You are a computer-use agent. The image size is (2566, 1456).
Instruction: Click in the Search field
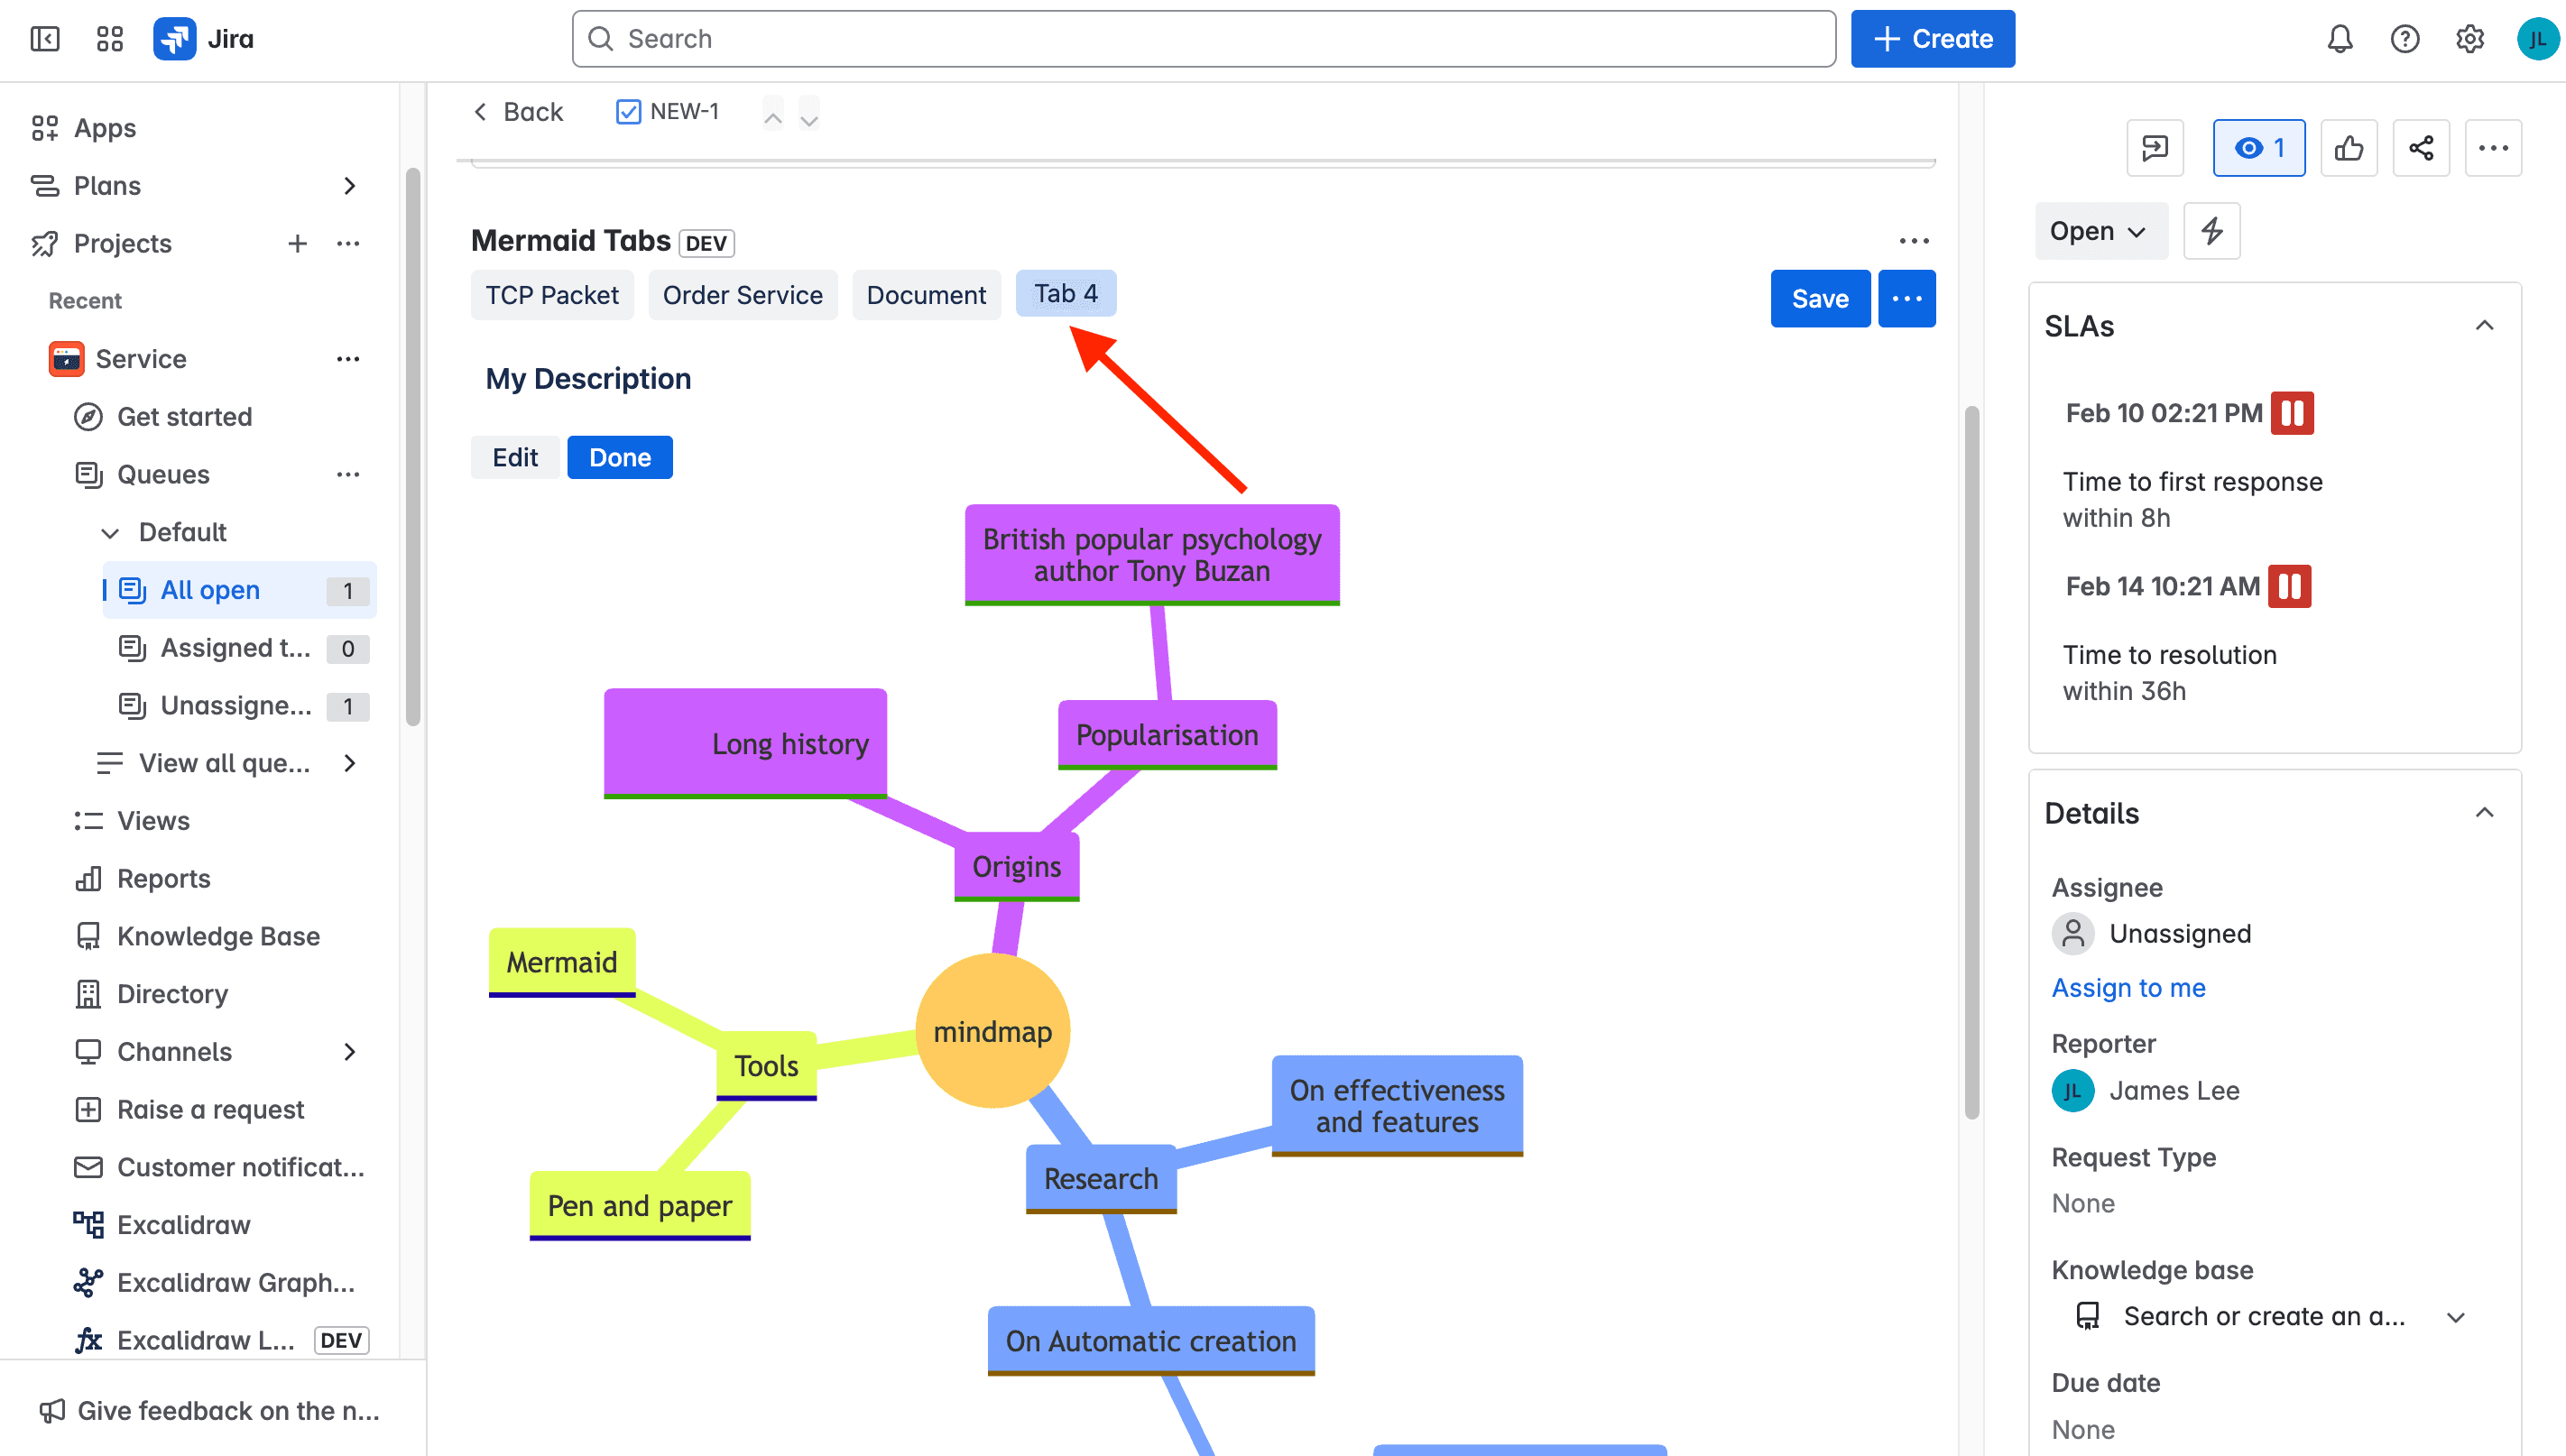[x=1204, y=39]
